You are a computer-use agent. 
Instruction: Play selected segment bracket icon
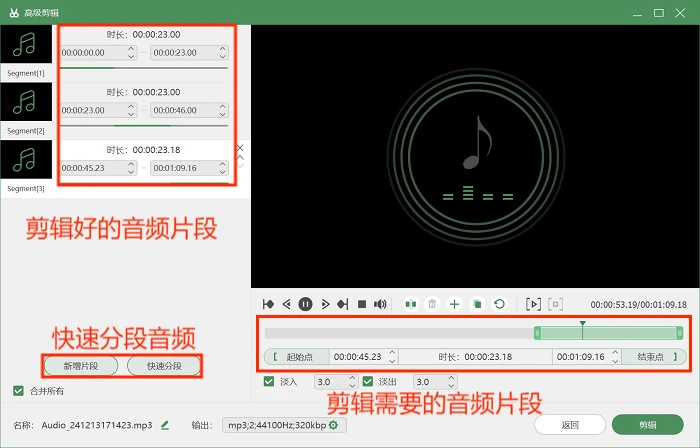pyautogui.click(x=533, y=304)
